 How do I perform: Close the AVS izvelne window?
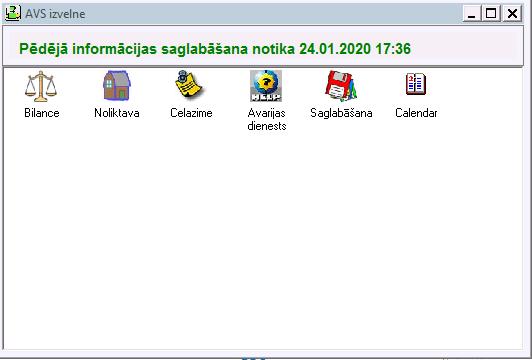512,14
